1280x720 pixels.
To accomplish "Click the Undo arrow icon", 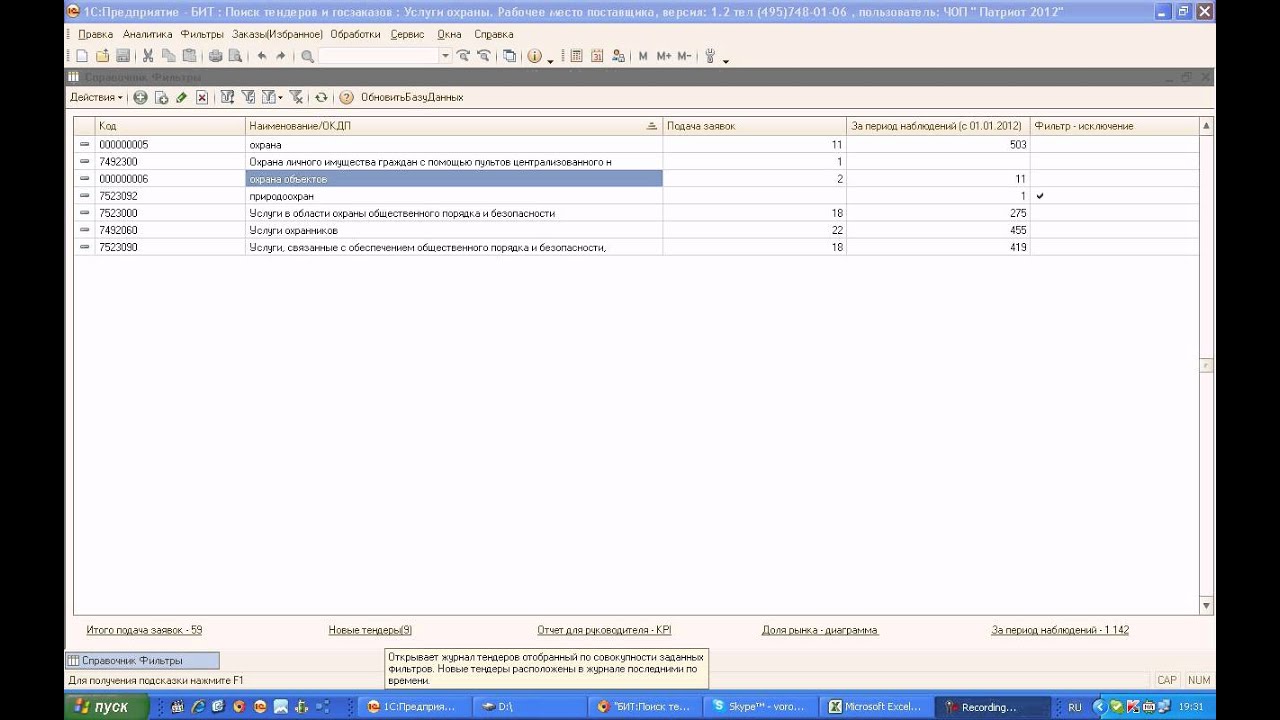I will point(262,56).
